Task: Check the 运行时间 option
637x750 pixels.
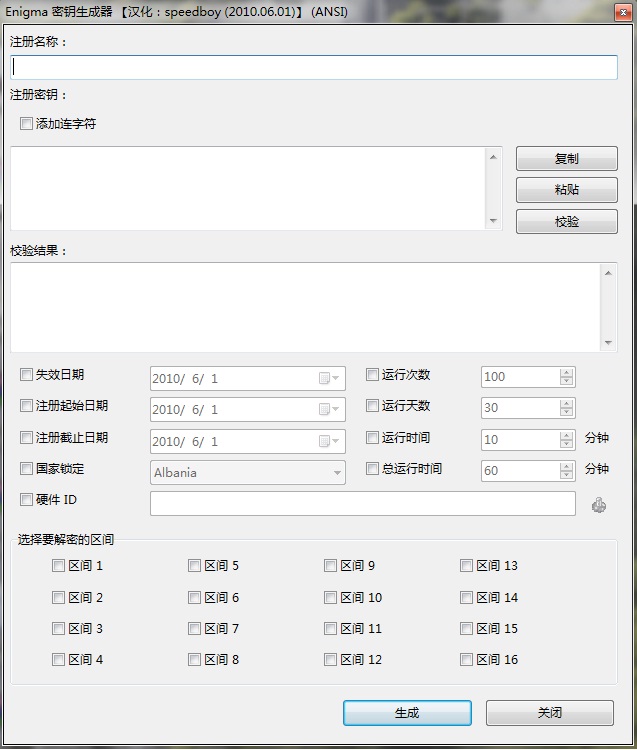Action: (372, 437)
